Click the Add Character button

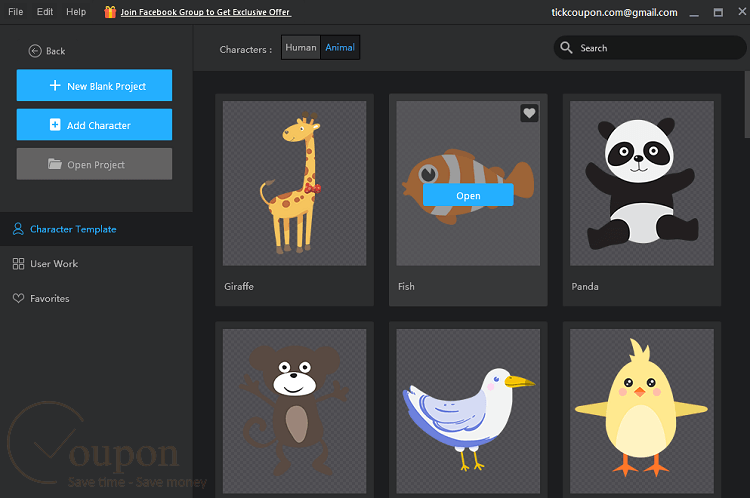point(94,124)
